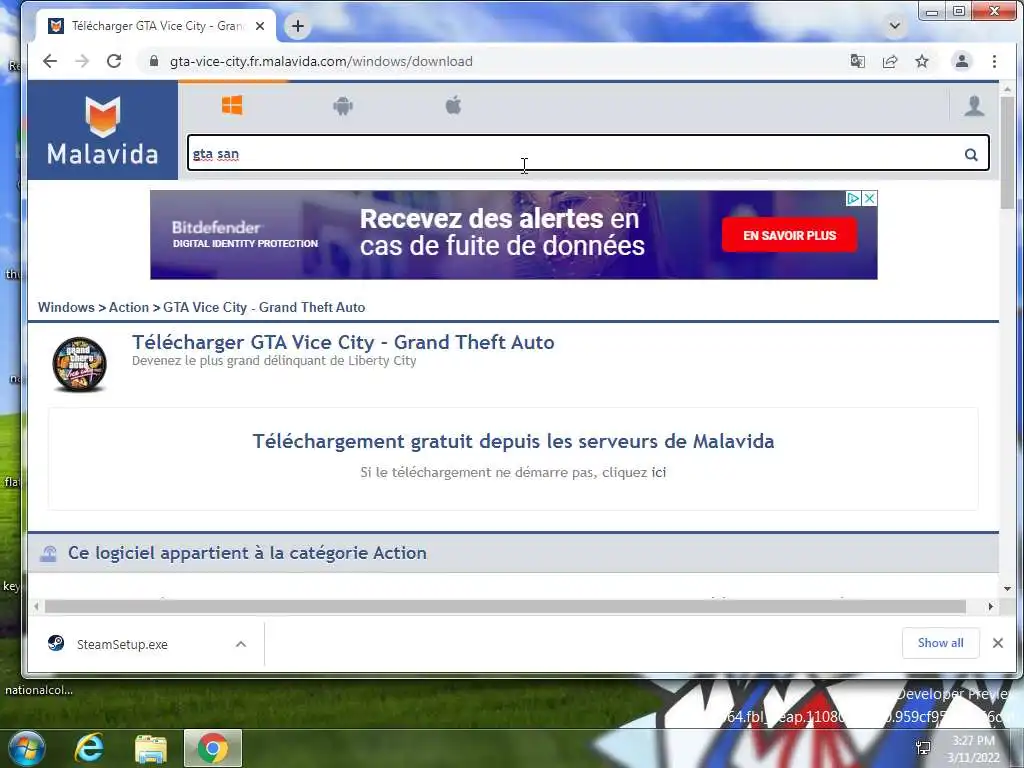Open the Chrome profile avatar
The width and height of the screenshot is (1024, 768).
coord(962,61)
